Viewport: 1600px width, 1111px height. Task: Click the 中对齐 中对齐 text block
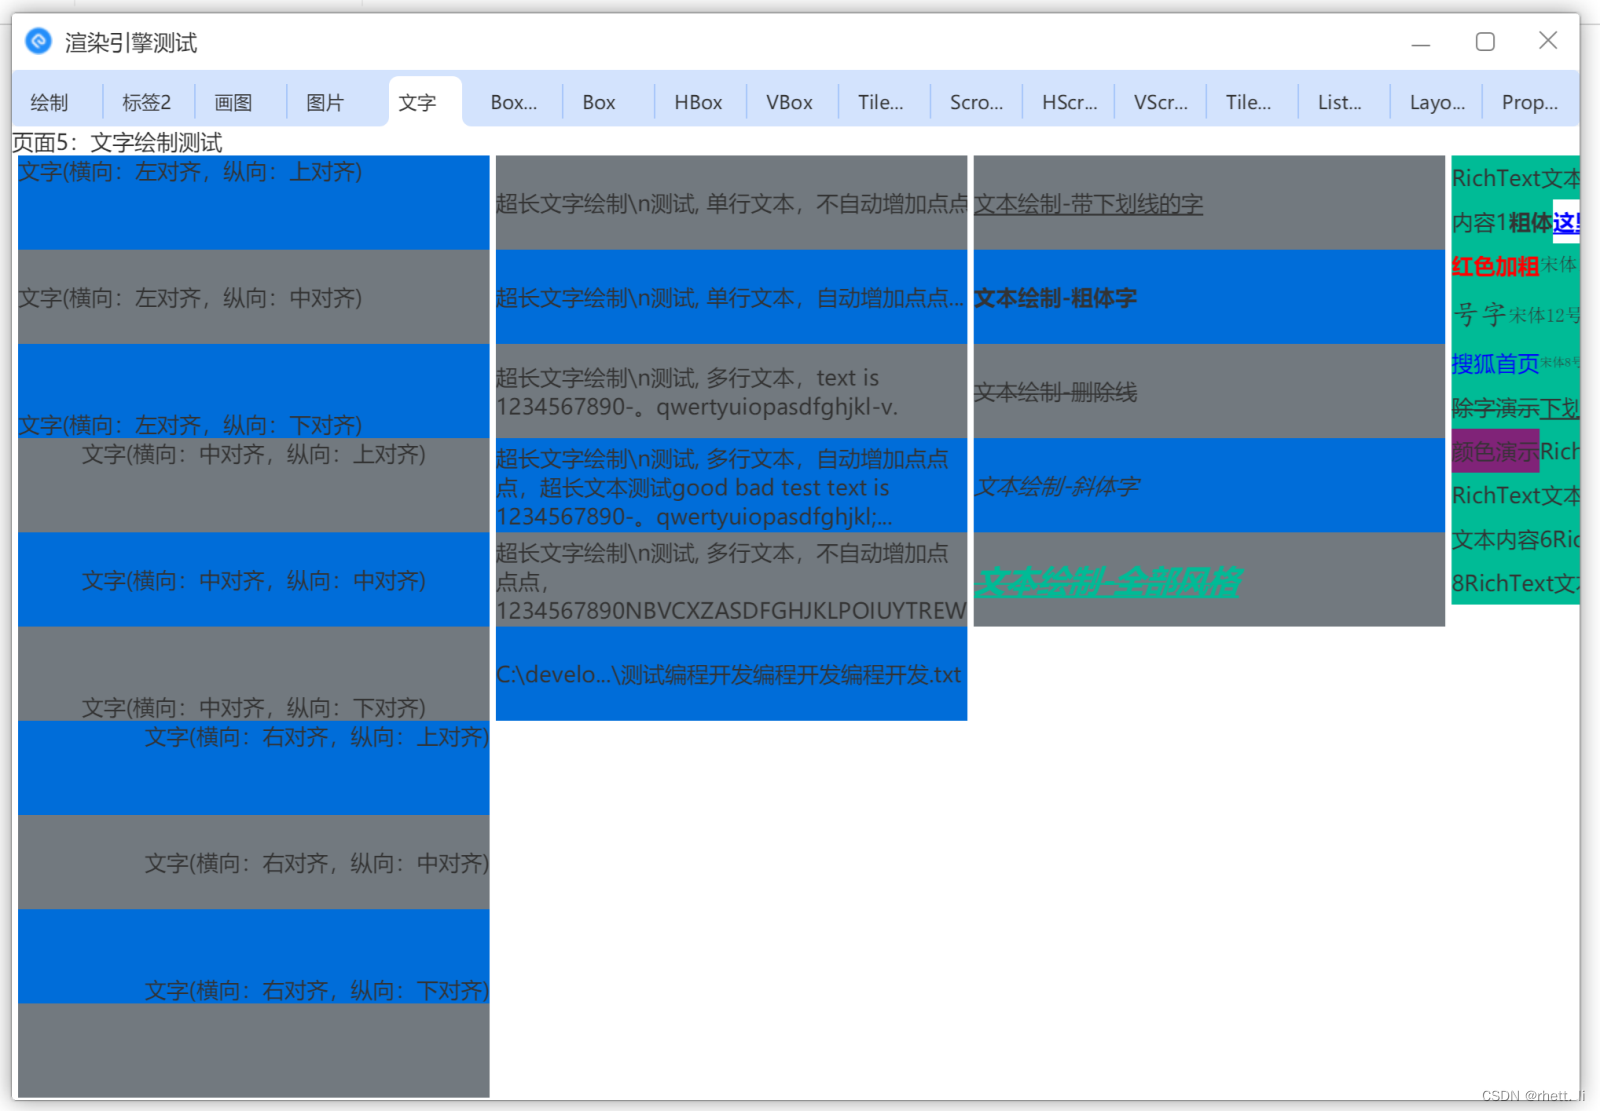tap(253, 579)
